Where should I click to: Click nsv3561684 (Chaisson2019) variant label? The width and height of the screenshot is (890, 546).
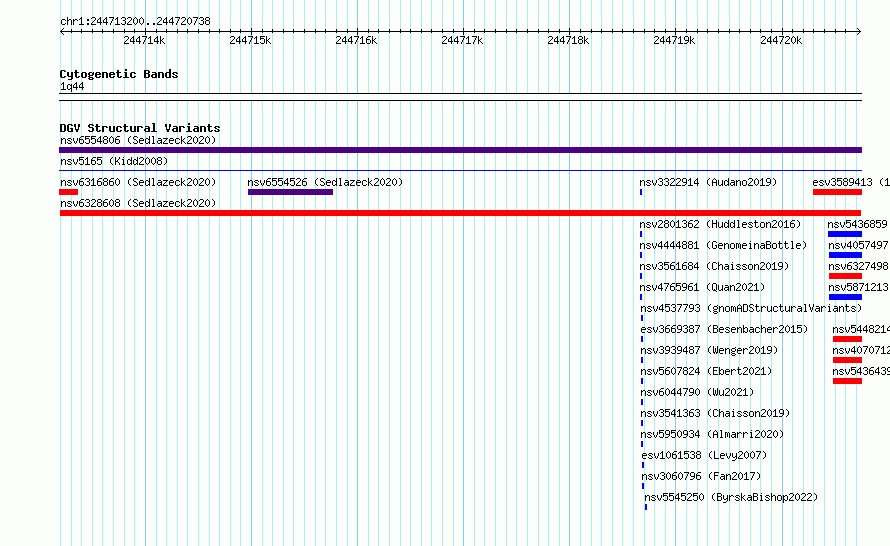[714, 266]
